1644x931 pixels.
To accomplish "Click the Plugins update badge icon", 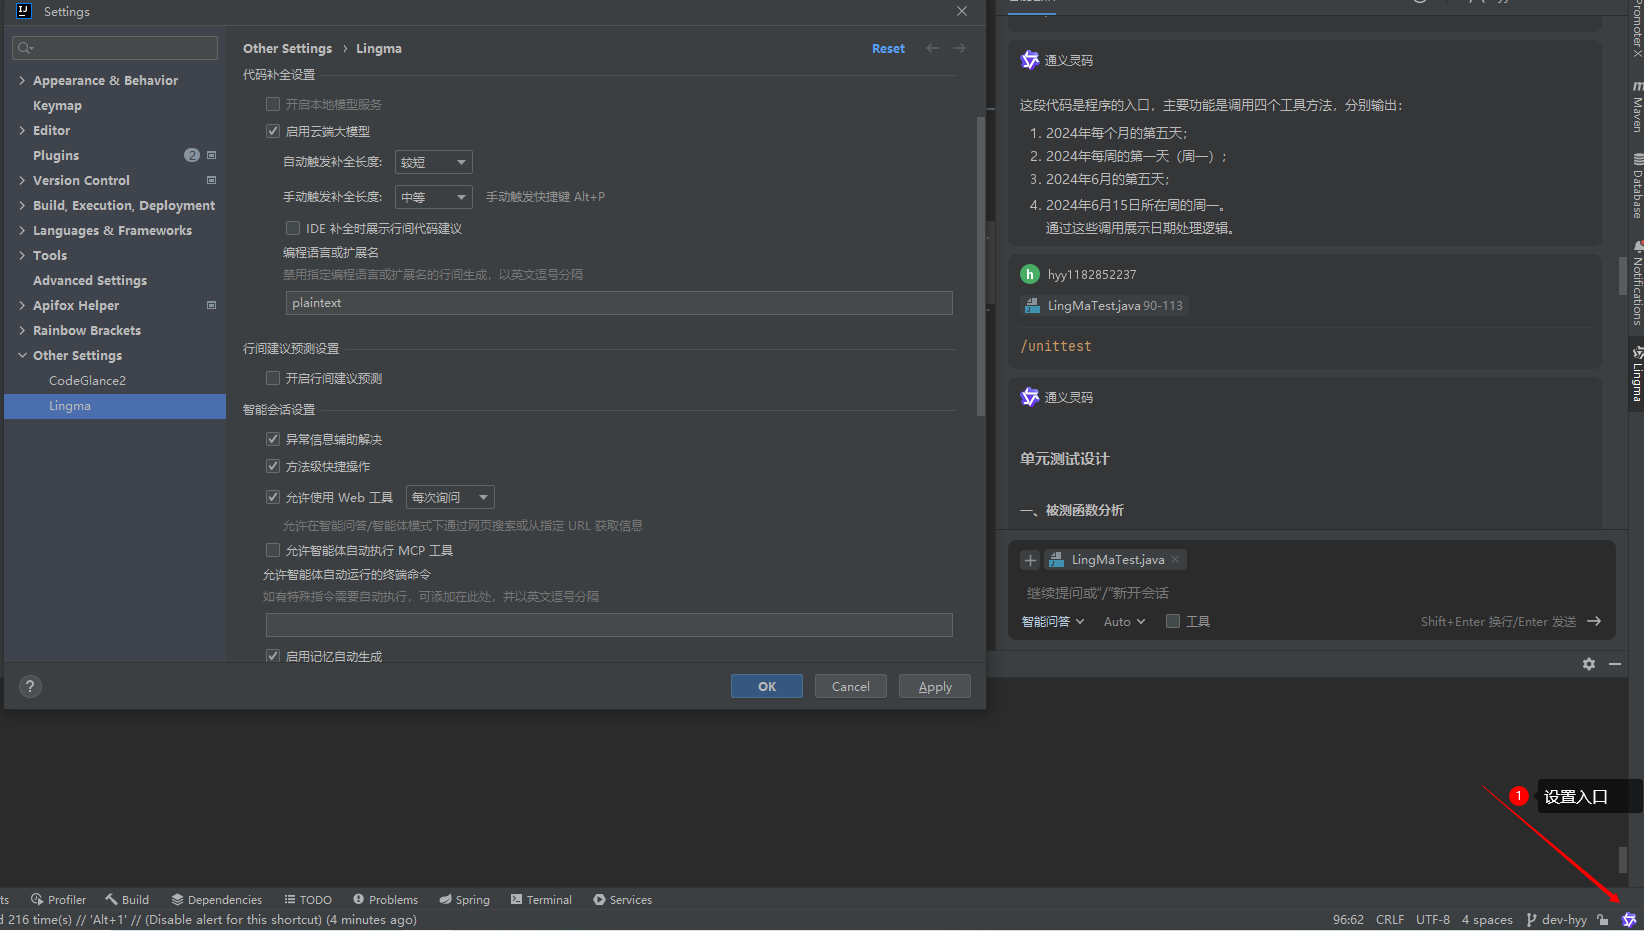I will point(192,155).
